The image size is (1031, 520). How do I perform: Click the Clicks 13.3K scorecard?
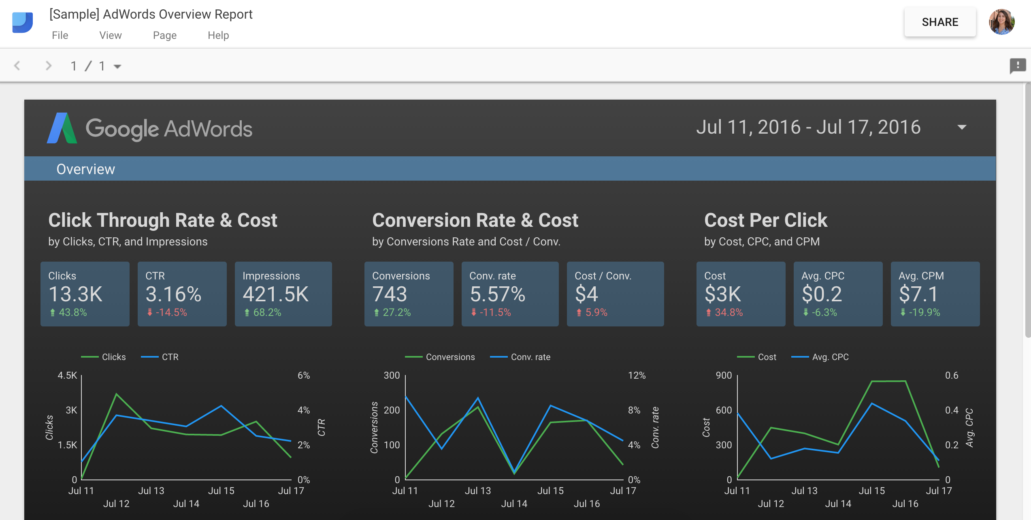(x=85, y=294)
